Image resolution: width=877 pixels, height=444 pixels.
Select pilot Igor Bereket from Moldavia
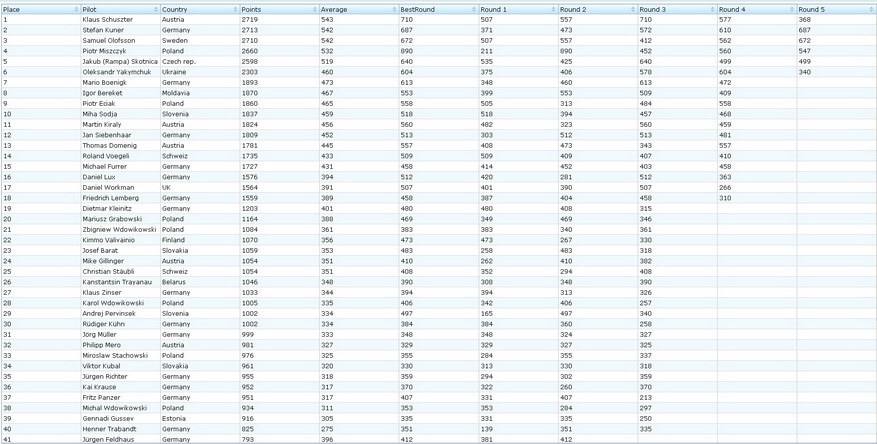(102, 93)
